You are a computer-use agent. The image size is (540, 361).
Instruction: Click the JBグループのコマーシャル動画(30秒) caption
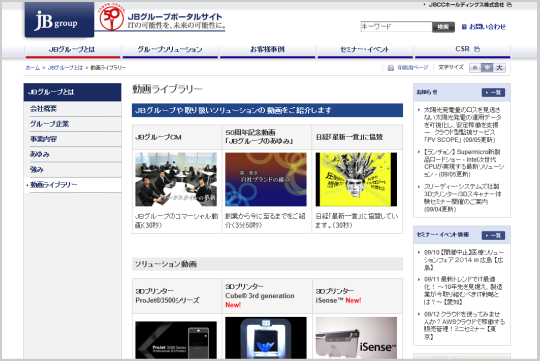coord(176,220)
